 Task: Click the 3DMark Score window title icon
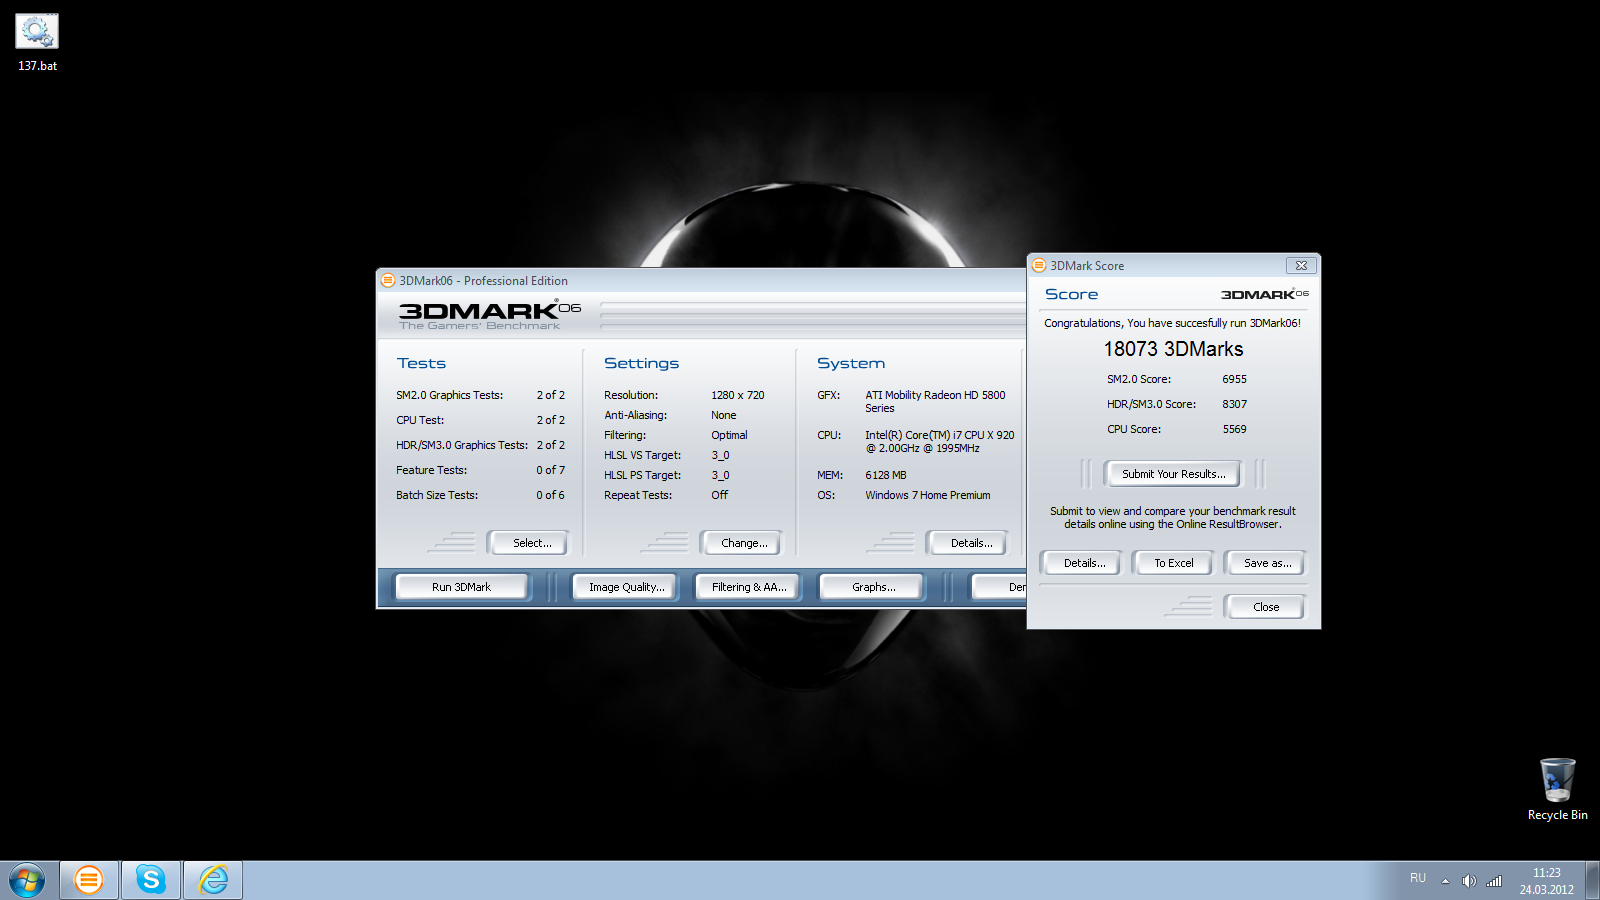coord(1039,265)
